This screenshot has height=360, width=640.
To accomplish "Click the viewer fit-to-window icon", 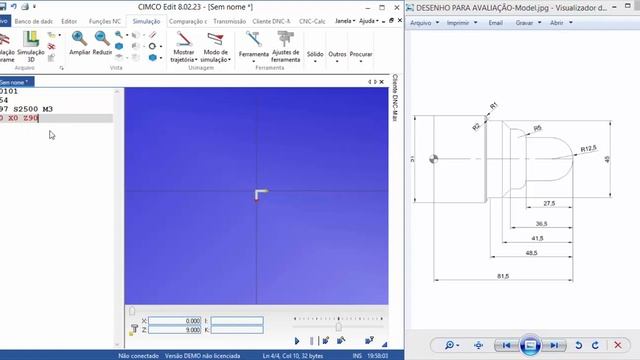I will (x=478, y=345).
